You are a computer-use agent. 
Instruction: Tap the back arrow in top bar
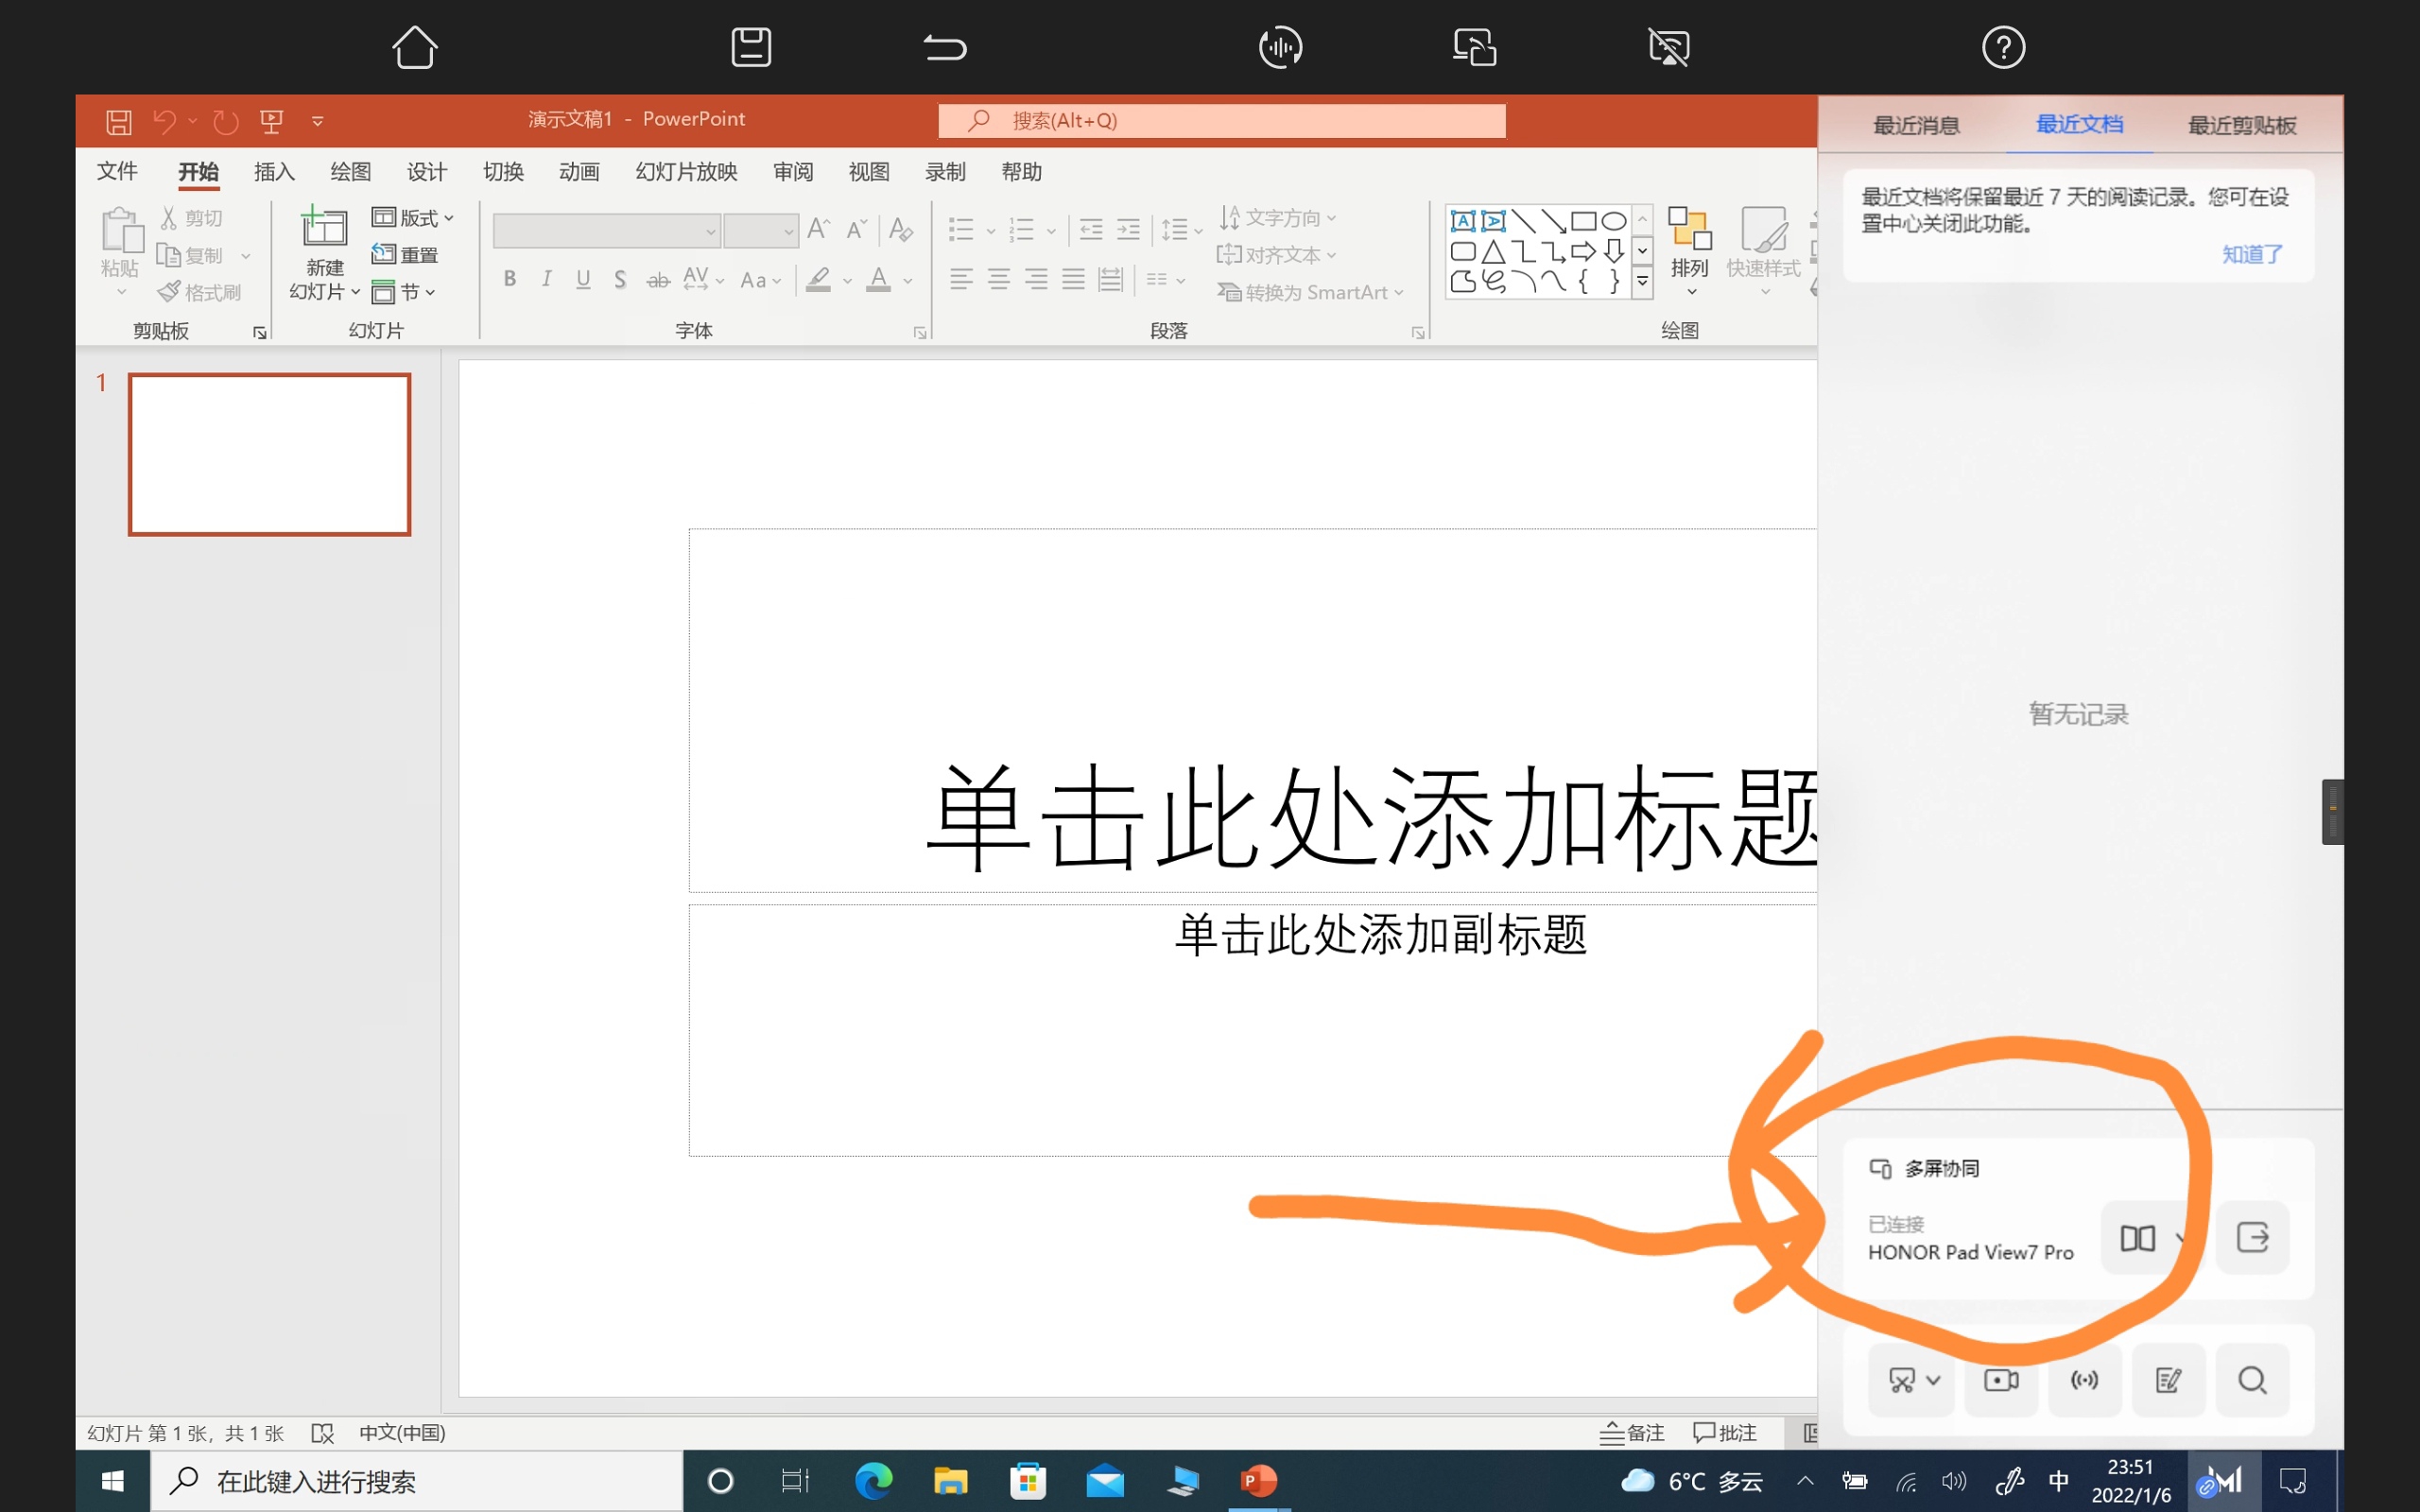944,47
